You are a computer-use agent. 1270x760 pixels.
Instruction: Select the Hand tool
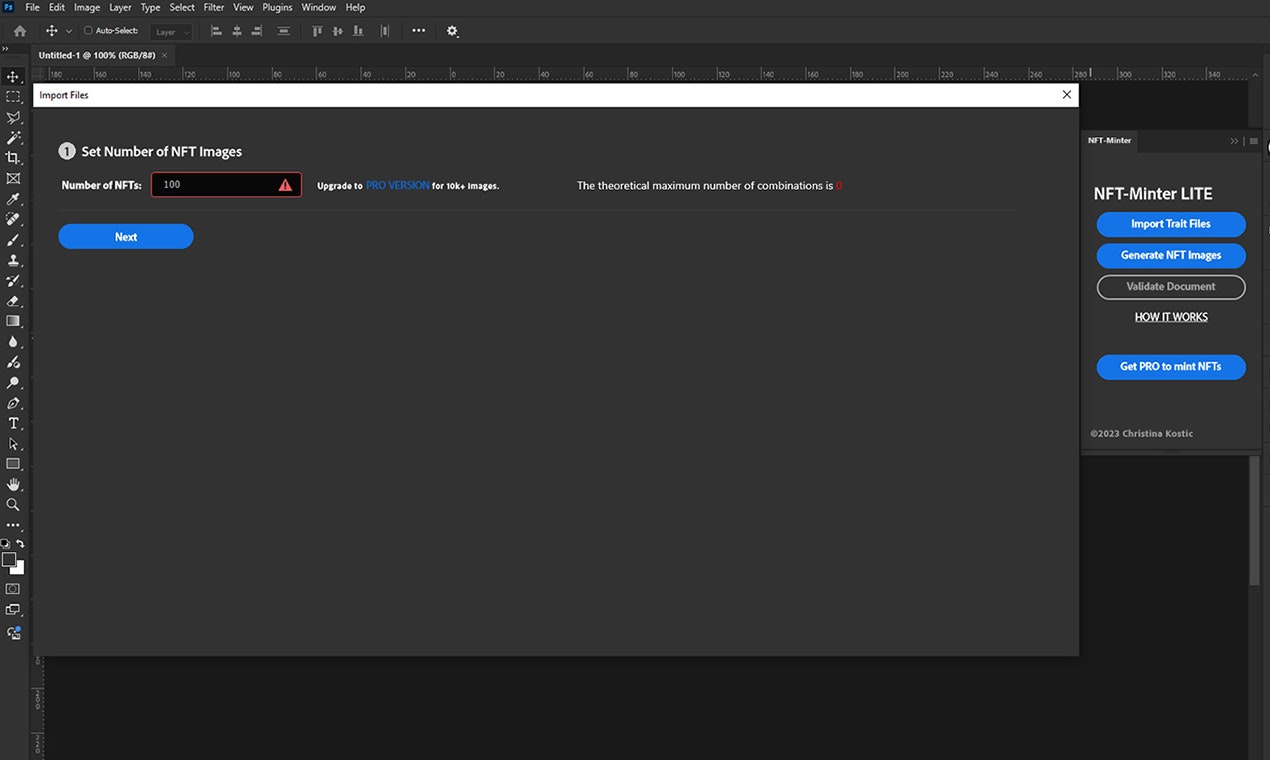13,485
